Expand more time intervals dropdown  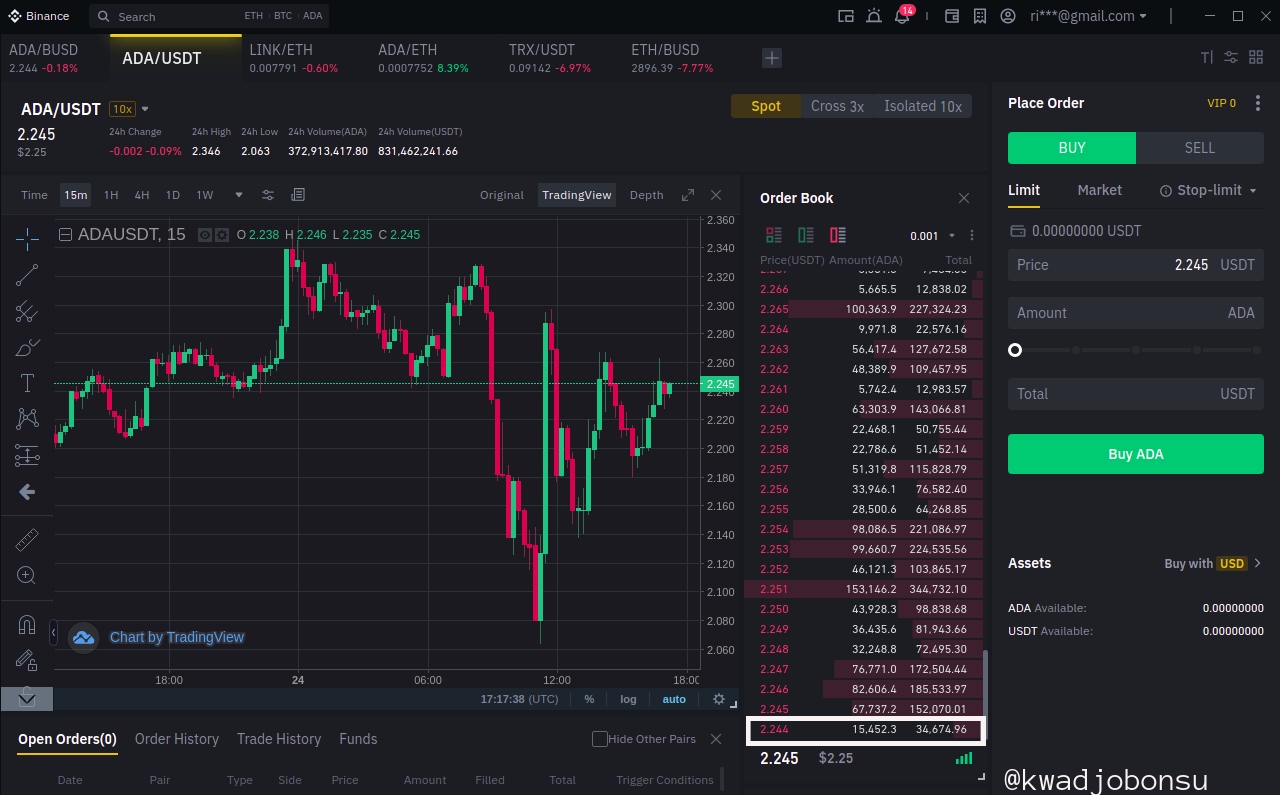click(x=238, y=195)
